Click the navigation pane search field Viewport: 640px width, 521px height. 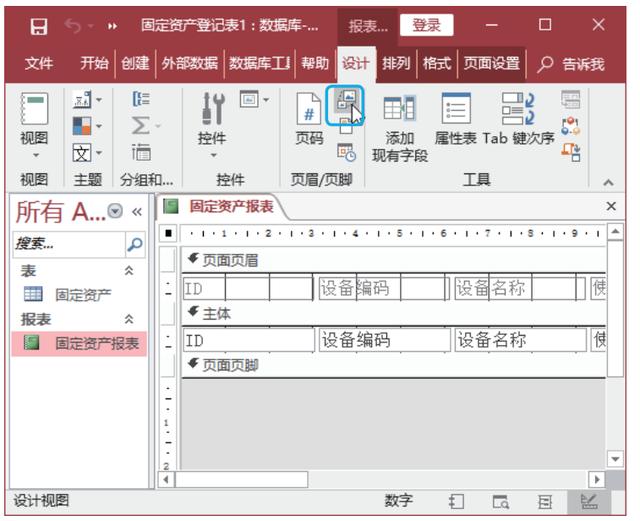tap(69, 244)
